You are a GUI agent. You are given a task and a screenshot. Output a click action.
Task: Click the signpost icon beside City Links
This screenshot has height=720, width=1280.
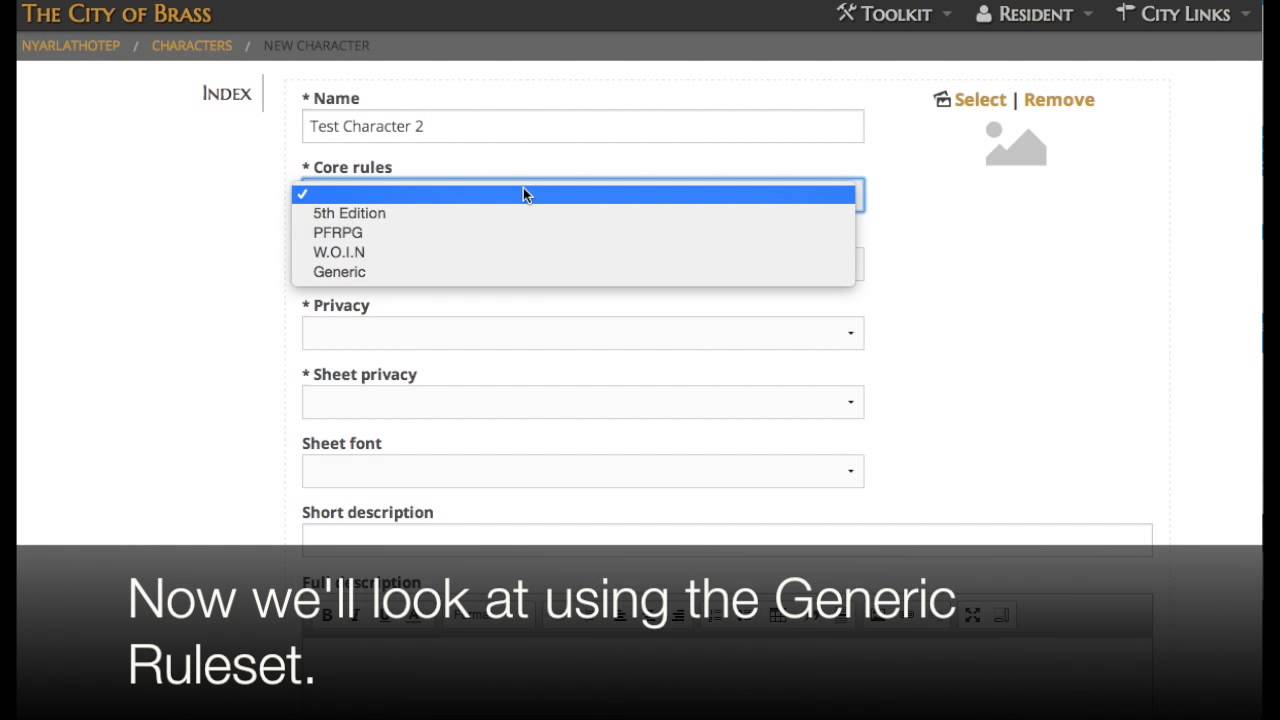click(1125, 13)
